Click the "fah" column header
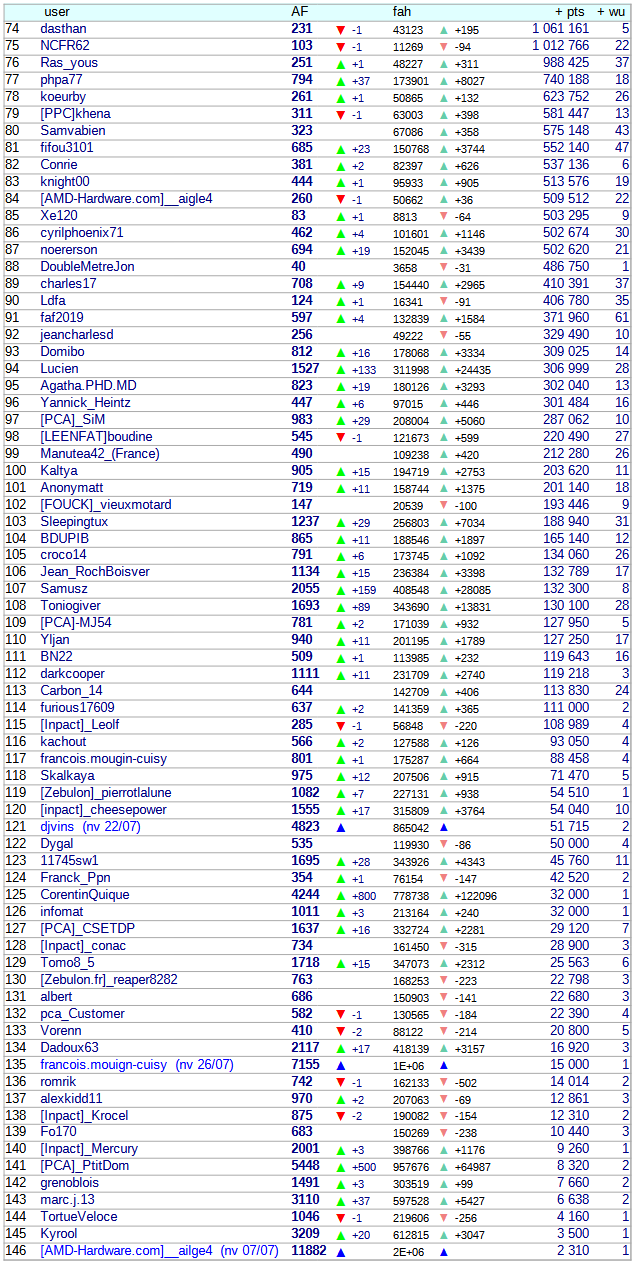This screenshot has height=1264, width=635. 401,11
